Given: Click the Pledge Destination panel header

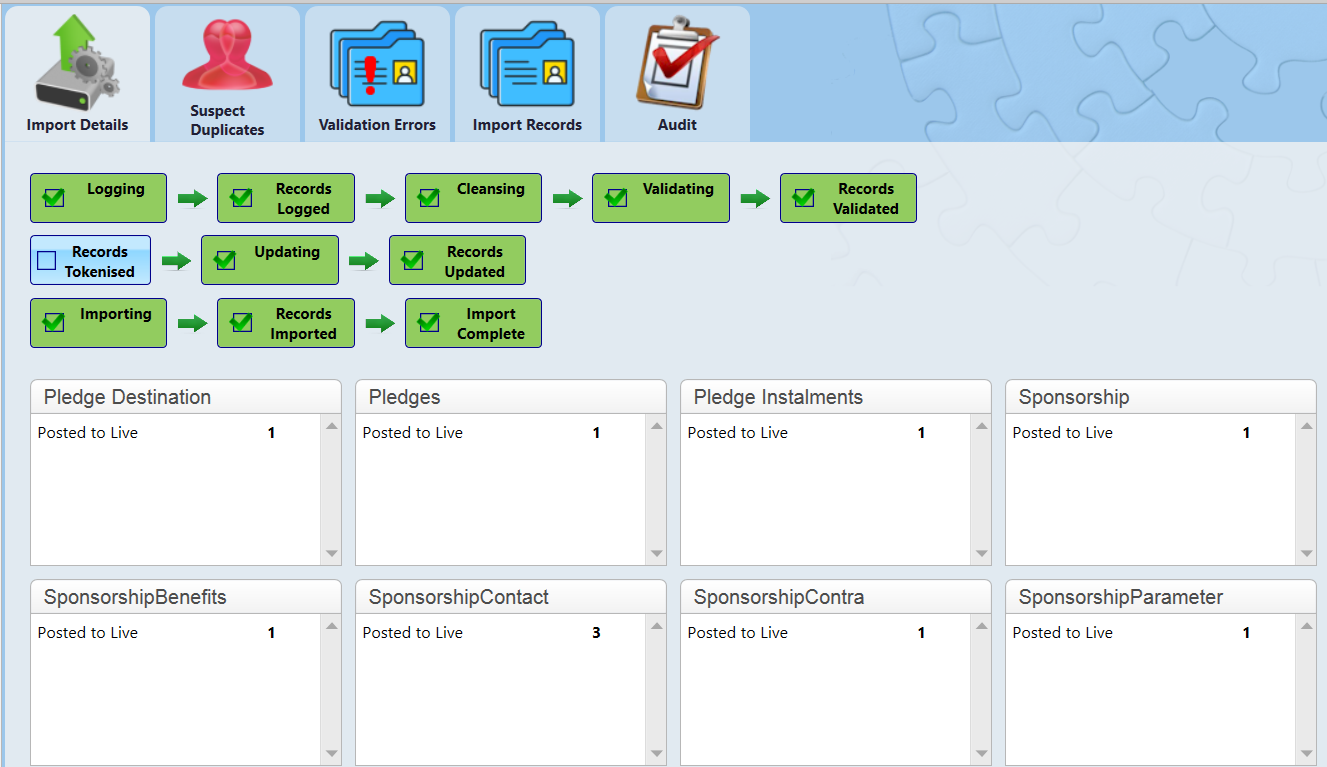Looking at the screenshot, I should 186,397.
